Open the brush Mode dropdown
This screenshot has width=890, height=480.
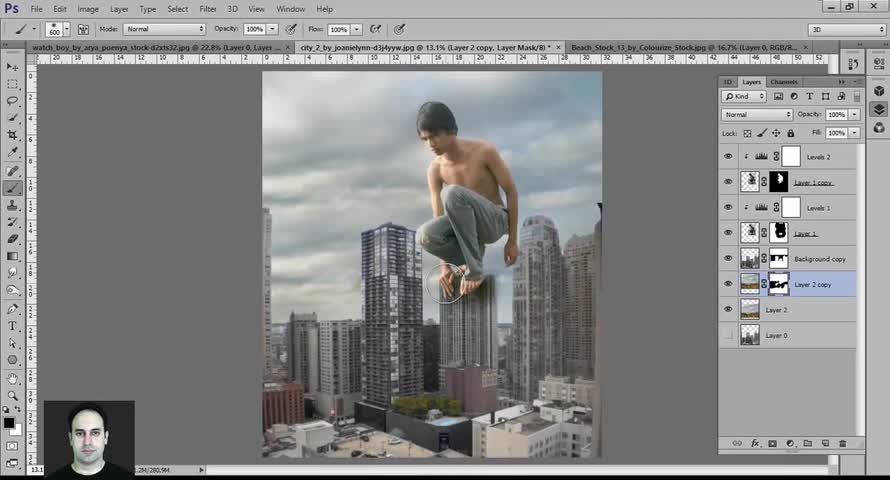pos(164,29)
